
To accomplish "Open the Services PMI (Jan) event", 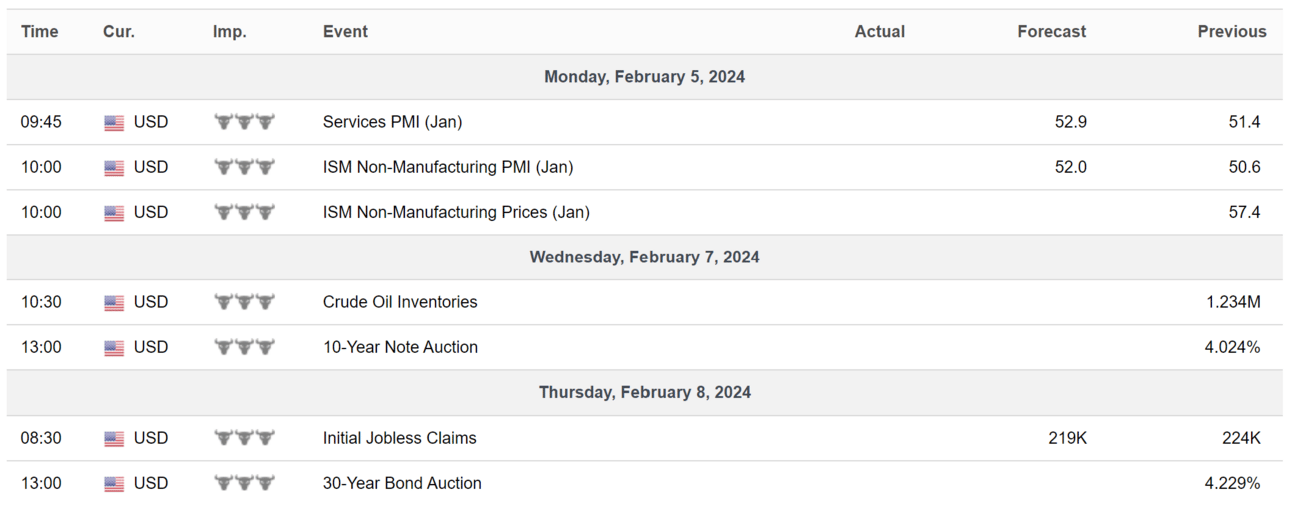I will [x=392, y=122].
